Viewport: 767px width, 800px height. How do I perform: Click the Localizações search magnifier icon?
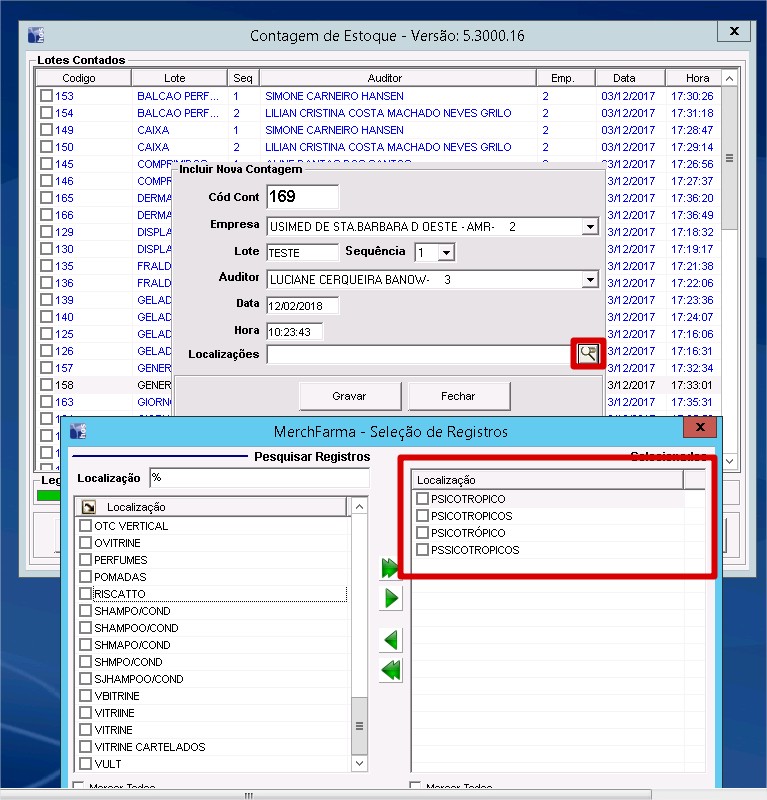pos(588,353)
